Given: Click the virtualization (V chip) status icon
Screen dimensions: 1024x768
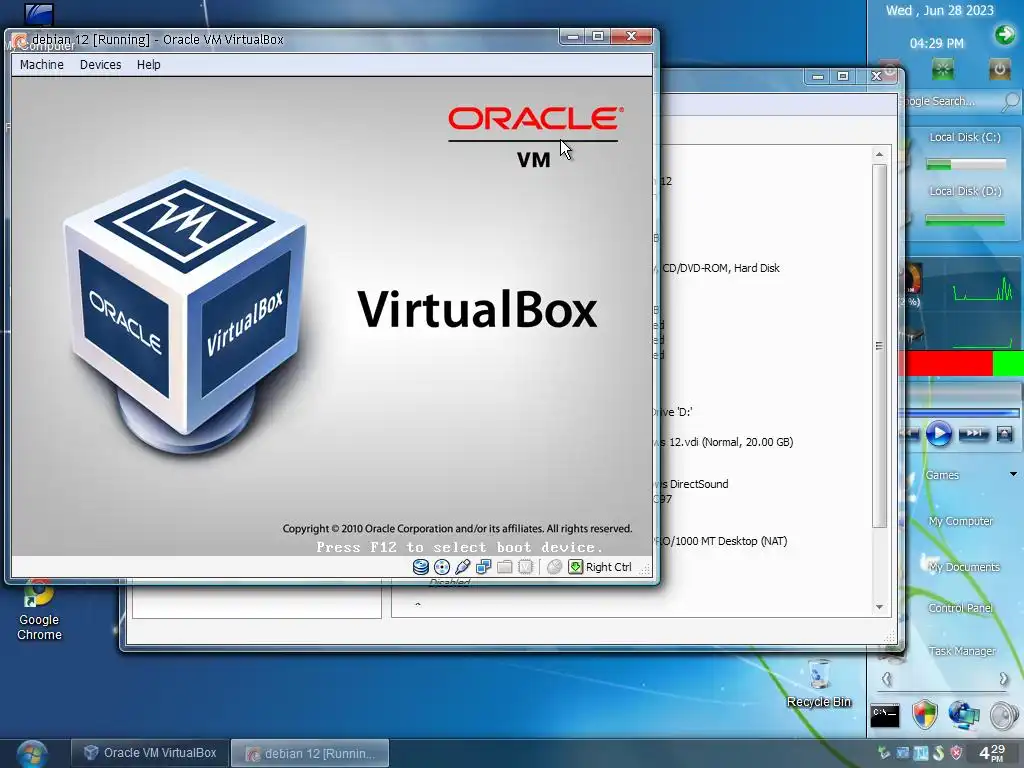Looking at the screenshot, I should click(526, 567).
